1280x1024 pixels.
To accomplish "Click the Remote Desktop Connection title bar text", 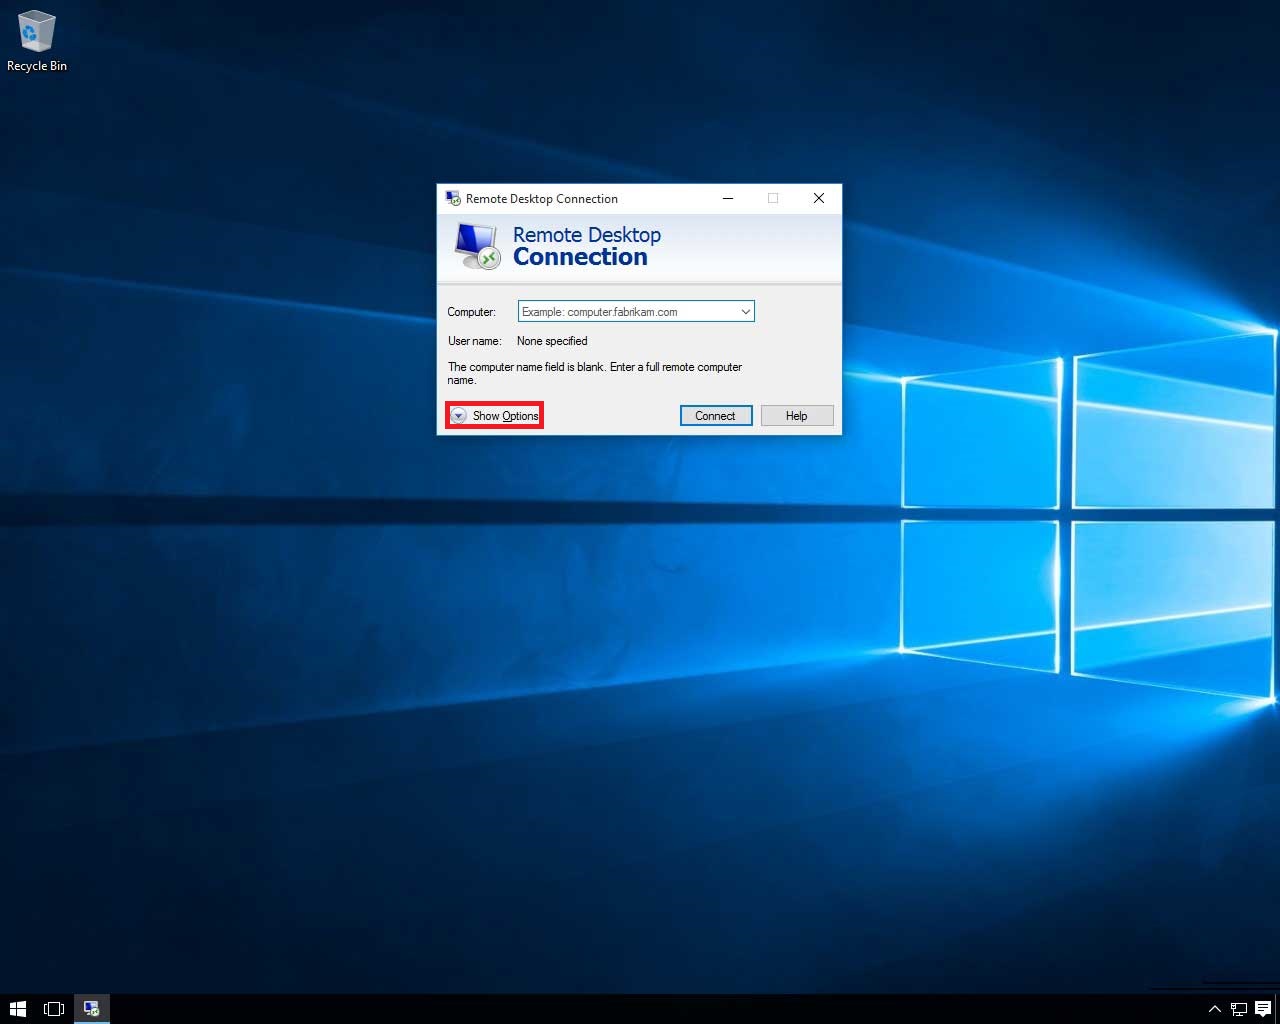I will pos(542,199).
